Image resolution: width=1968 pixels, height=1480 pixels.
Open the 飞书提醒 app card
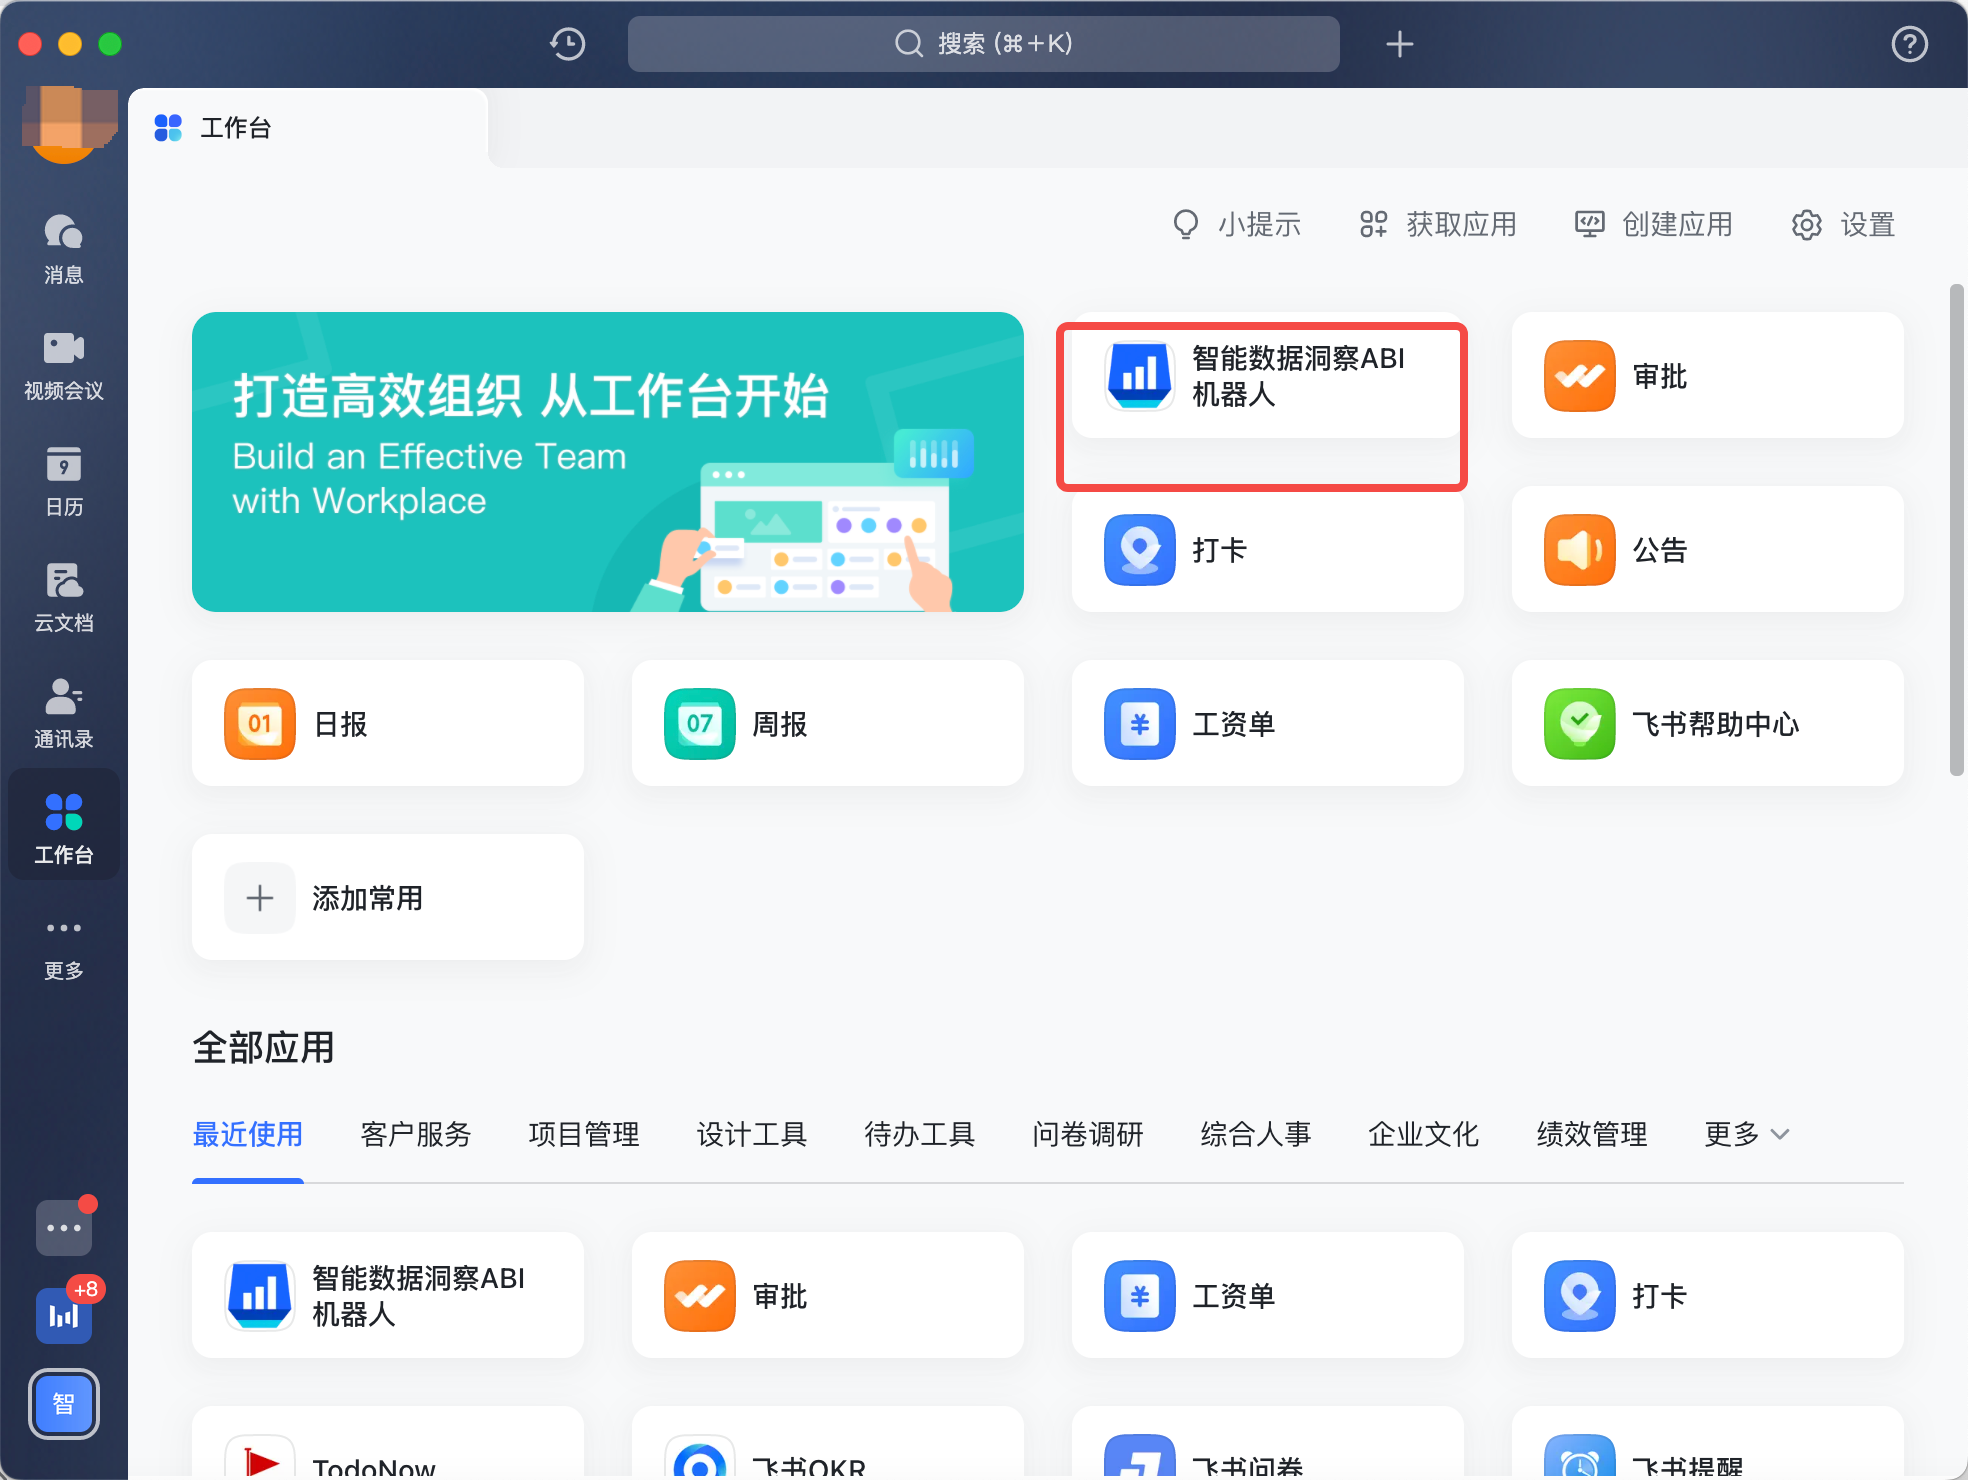[1707, 1443]
